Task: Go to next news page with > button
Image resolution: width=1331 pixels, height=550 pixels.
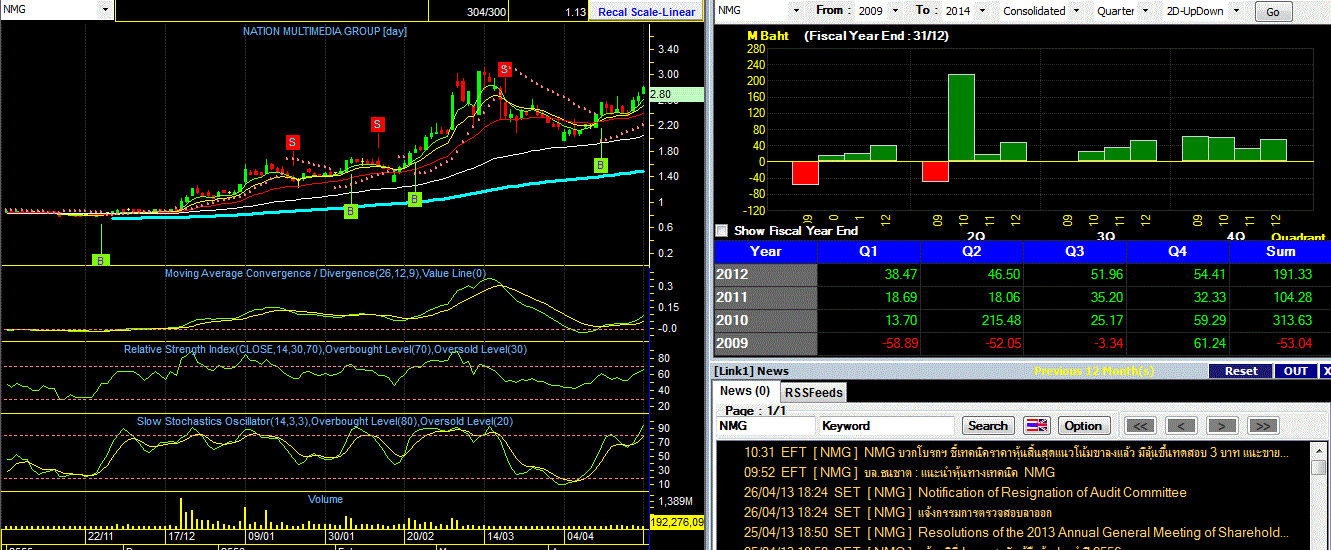Action: [1222, 426]
